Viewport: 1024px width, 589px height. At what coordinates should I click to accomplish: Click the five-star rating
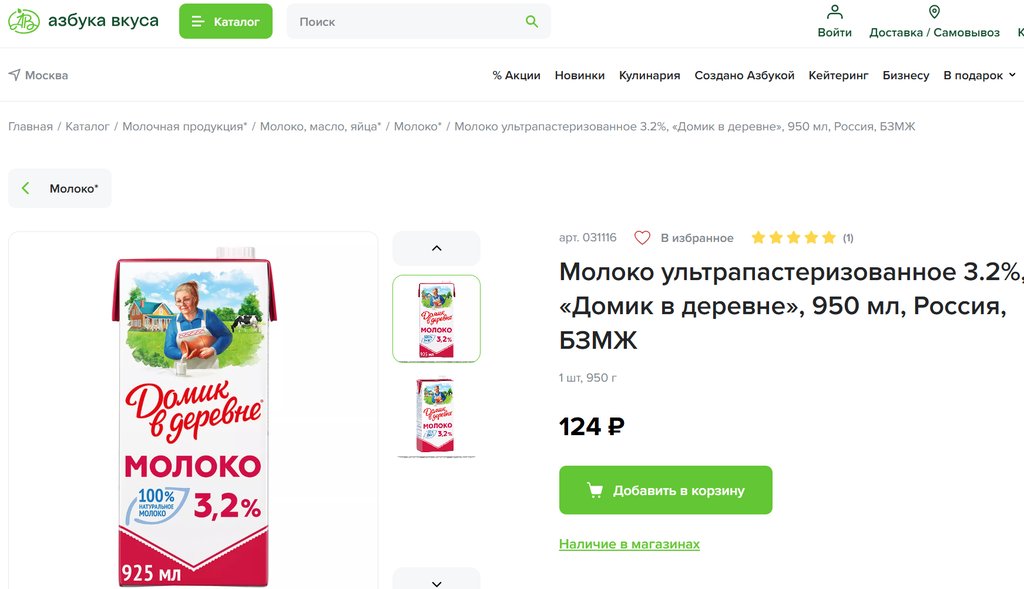tap(793, 238)
